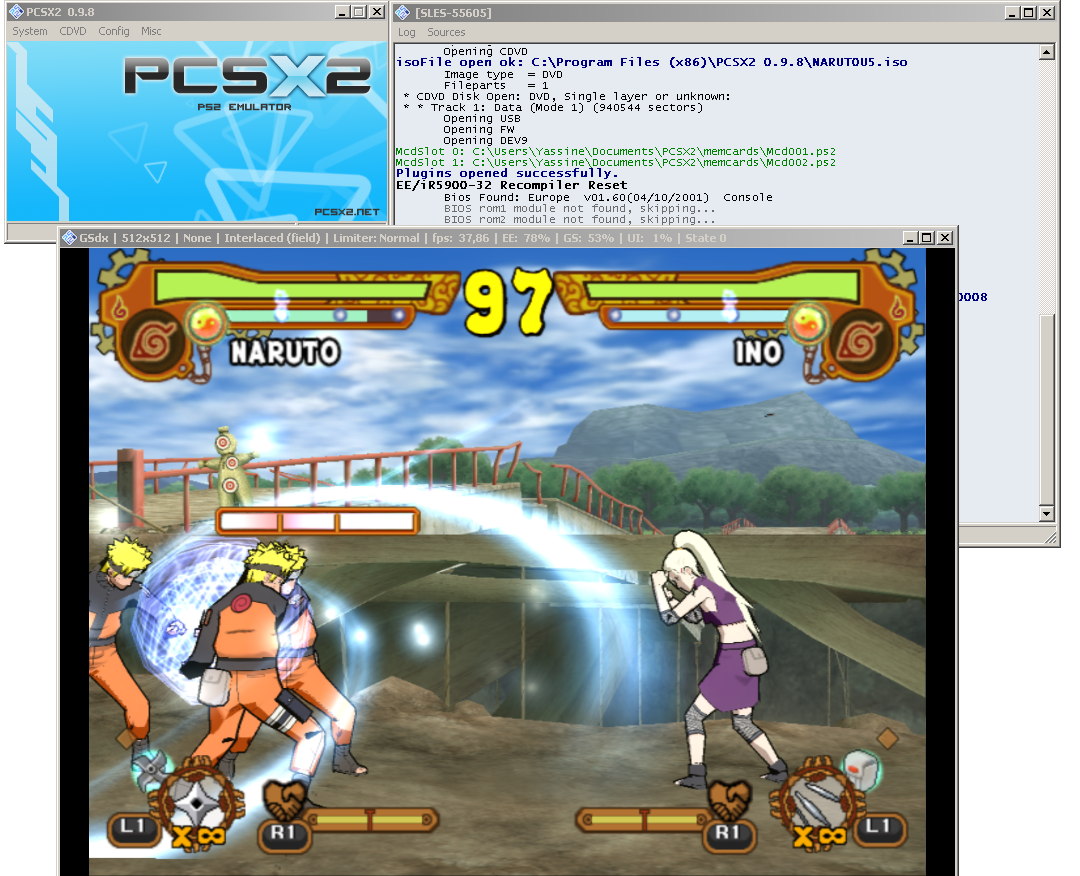
Task: Click the handshake icon above left R1
Action: pos(285,800)
